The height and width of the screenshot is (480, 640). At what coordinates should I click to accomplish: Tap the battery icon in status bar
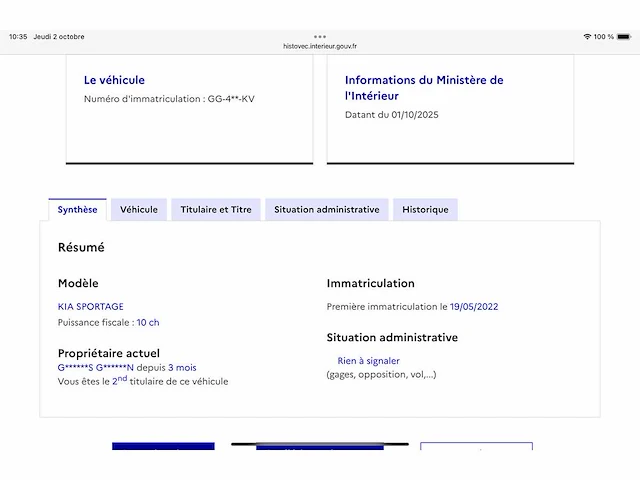coord(624,37)
